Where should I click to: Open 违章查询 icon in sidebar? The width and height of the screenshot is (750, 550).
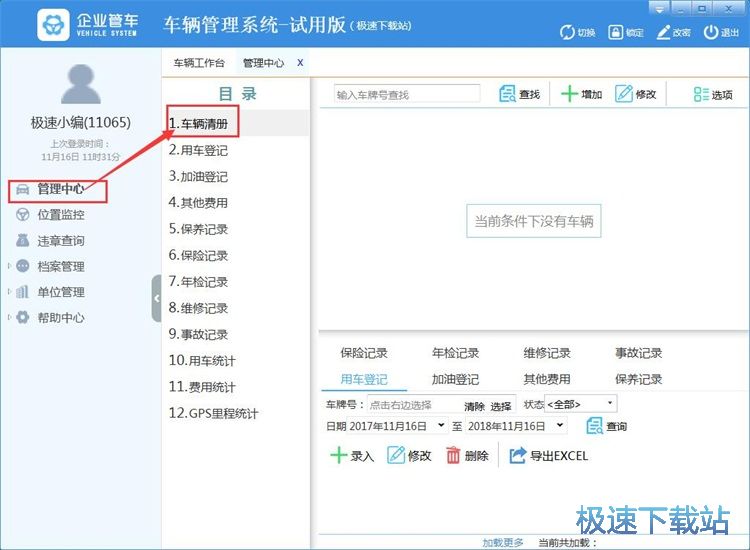click(22, 241)
